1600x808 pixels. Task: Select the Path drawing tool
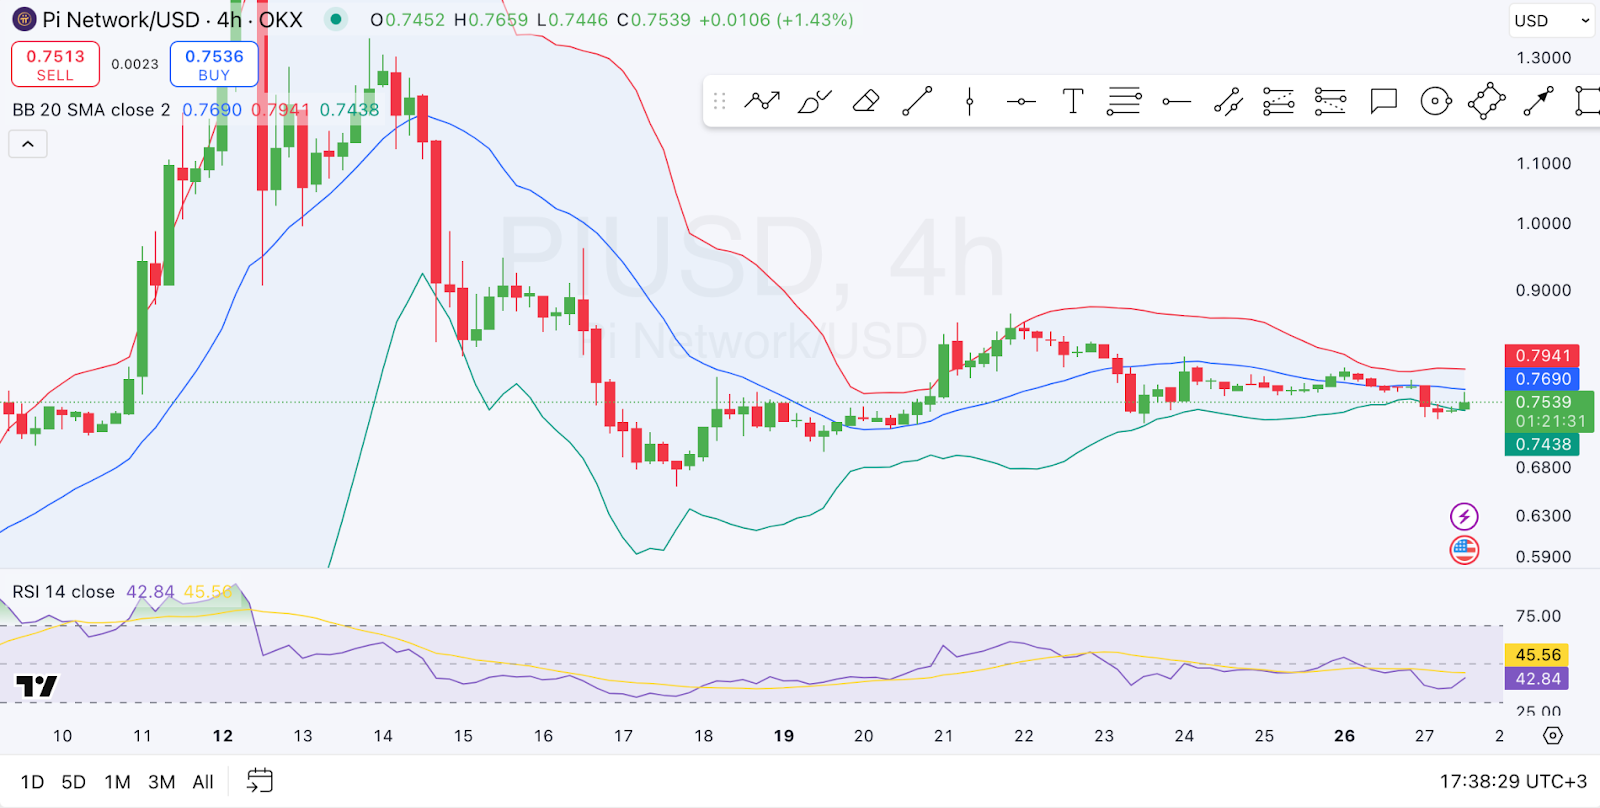point(762,101)
